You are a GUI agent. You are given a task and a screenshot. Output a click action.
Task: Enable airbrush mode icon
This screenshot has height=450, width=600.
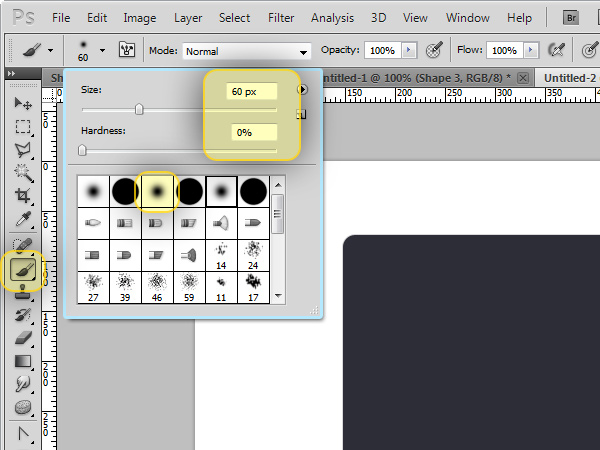coord(556,50)
